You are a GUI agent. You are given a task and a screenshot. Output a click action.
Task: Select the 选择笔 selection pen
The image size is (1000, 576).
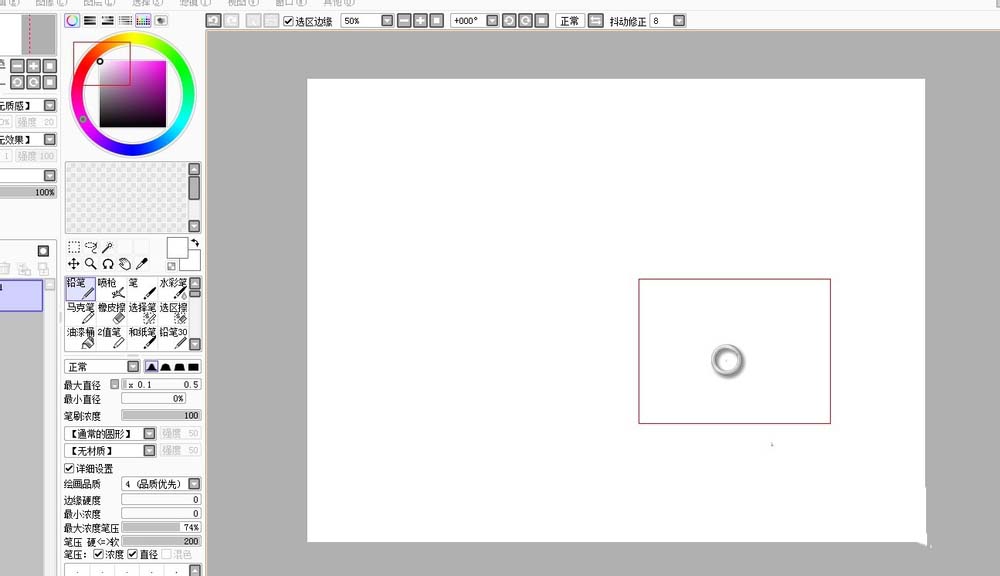(x=142, y=313)
